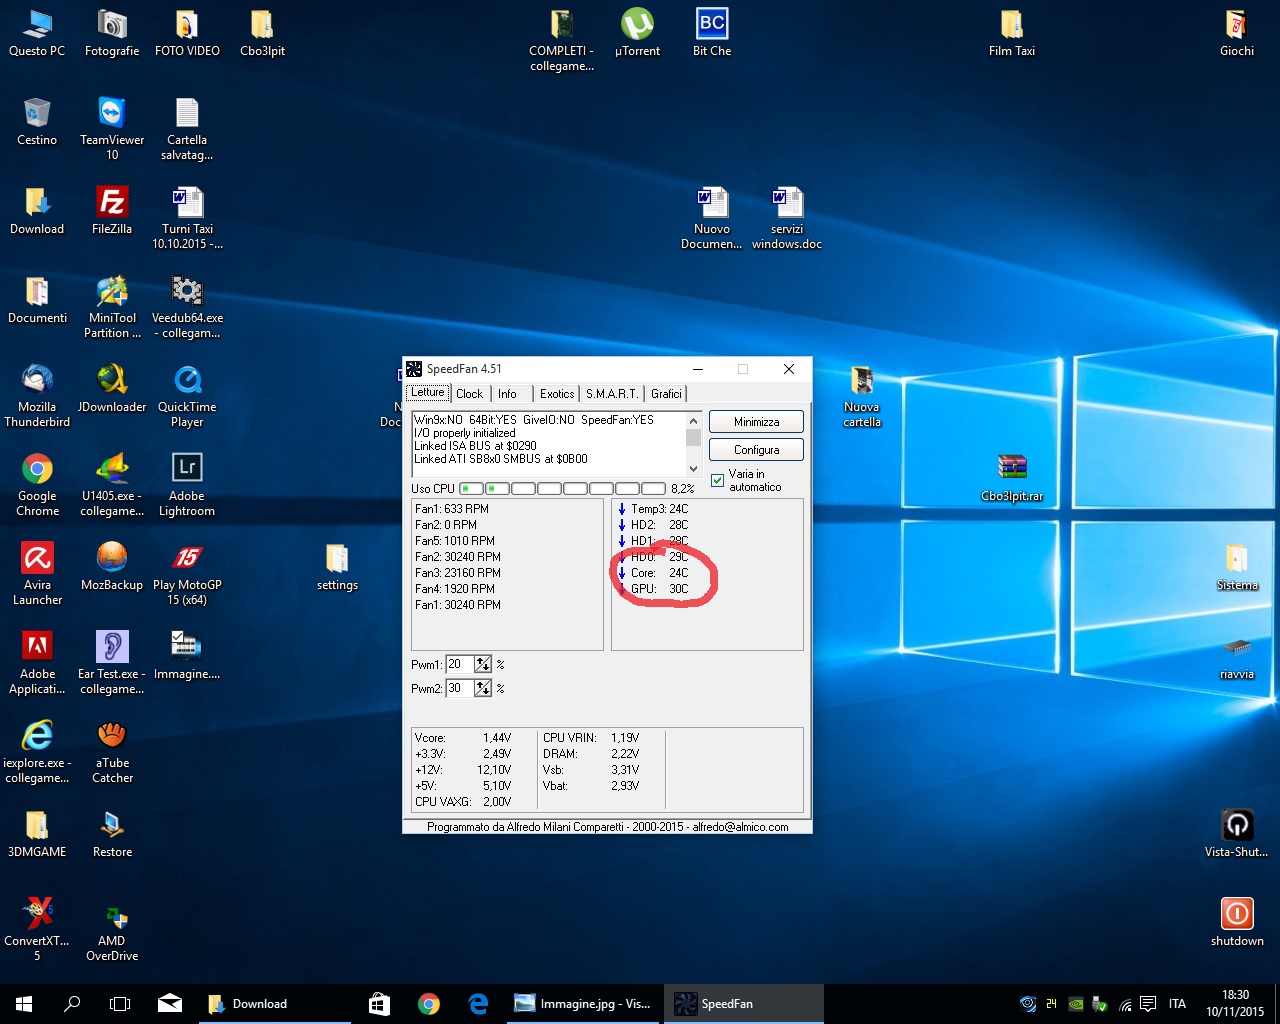The image size is (1280, 1024).
Task: Open the Windows Start menu
Action: (x=24, y=1004)
